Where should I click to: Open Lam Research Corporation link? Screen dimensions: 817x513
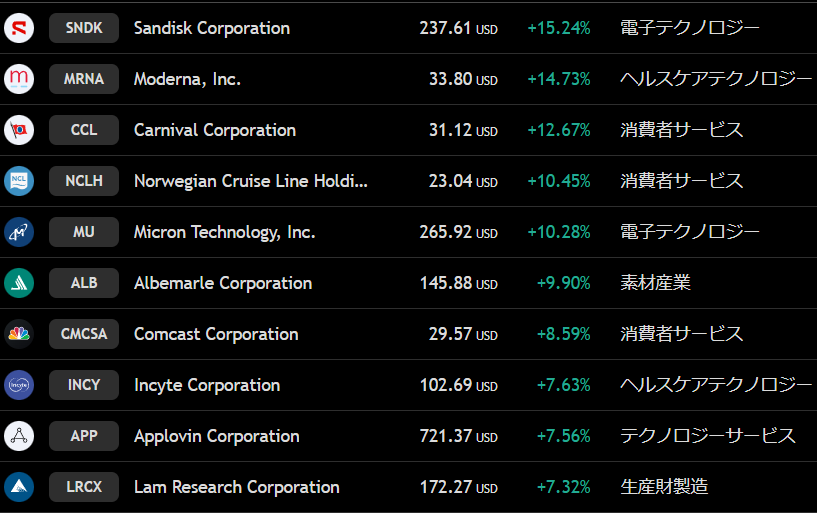pos(236,487)
